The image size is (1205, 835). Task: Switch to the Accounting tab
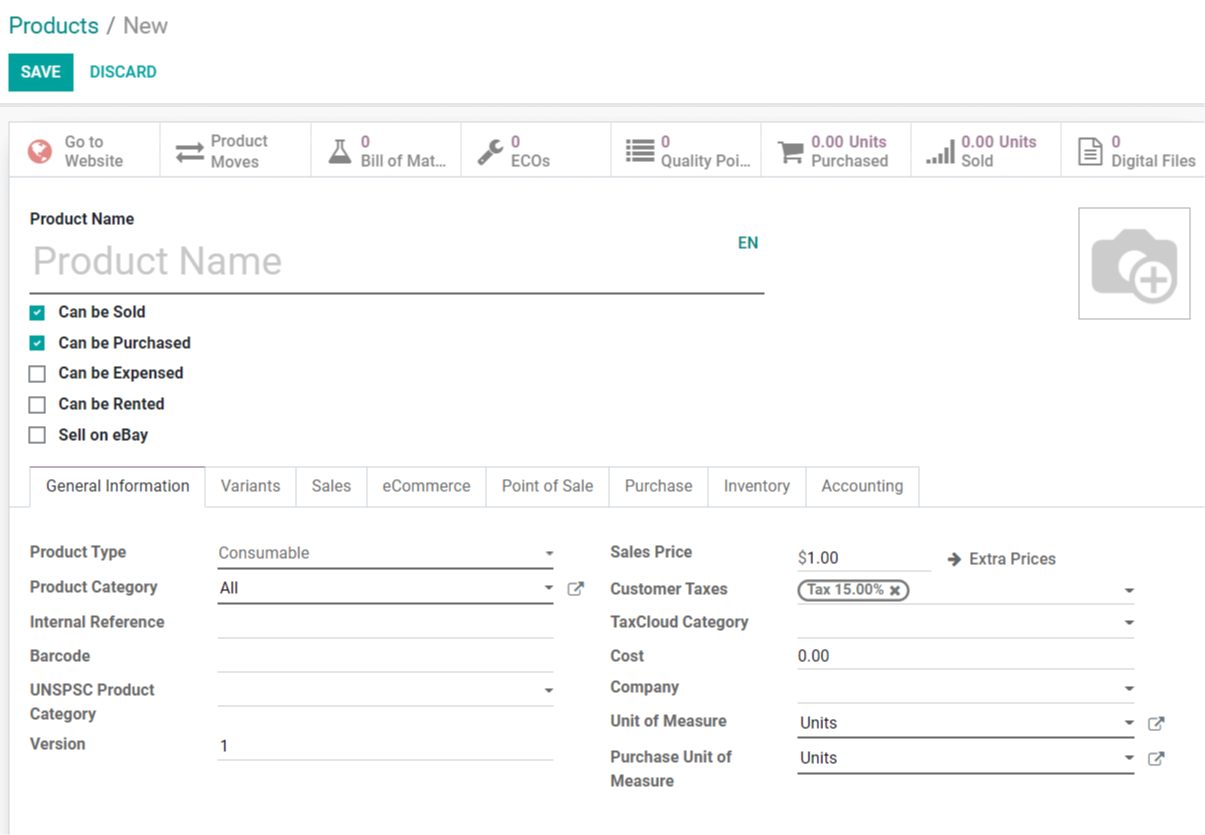point(862,486)
